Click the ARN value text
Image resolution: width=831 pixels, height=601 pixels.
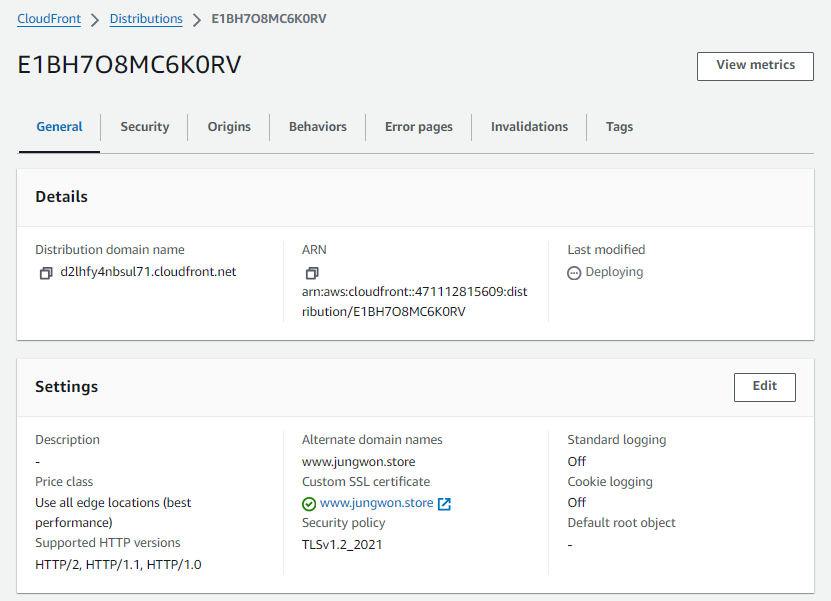click(414, 302)
